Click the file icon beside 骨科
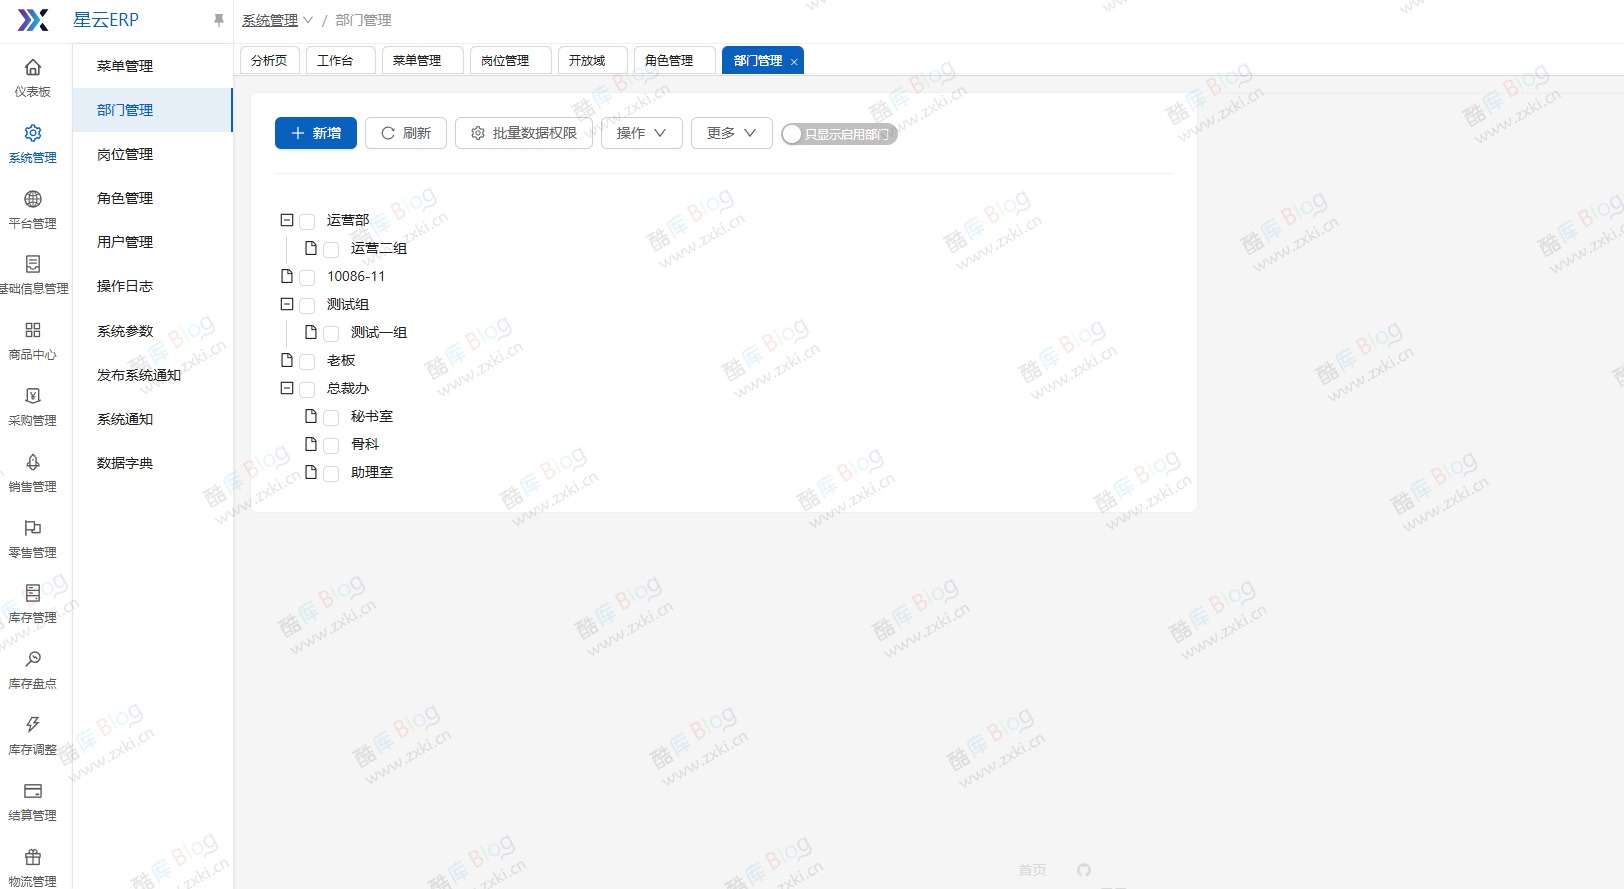Viewport: 1624px width, 889px height. pos(311,444)
